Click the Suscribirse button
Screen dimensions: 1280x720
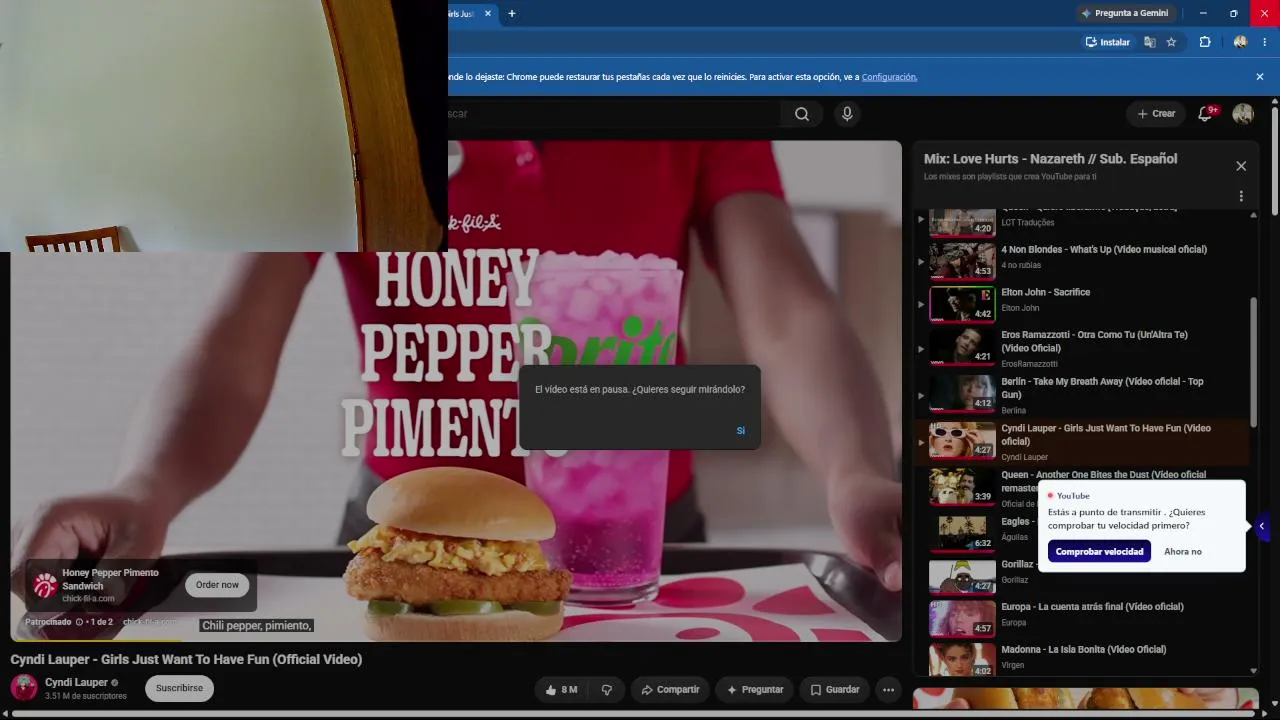[x=179, y=688]
